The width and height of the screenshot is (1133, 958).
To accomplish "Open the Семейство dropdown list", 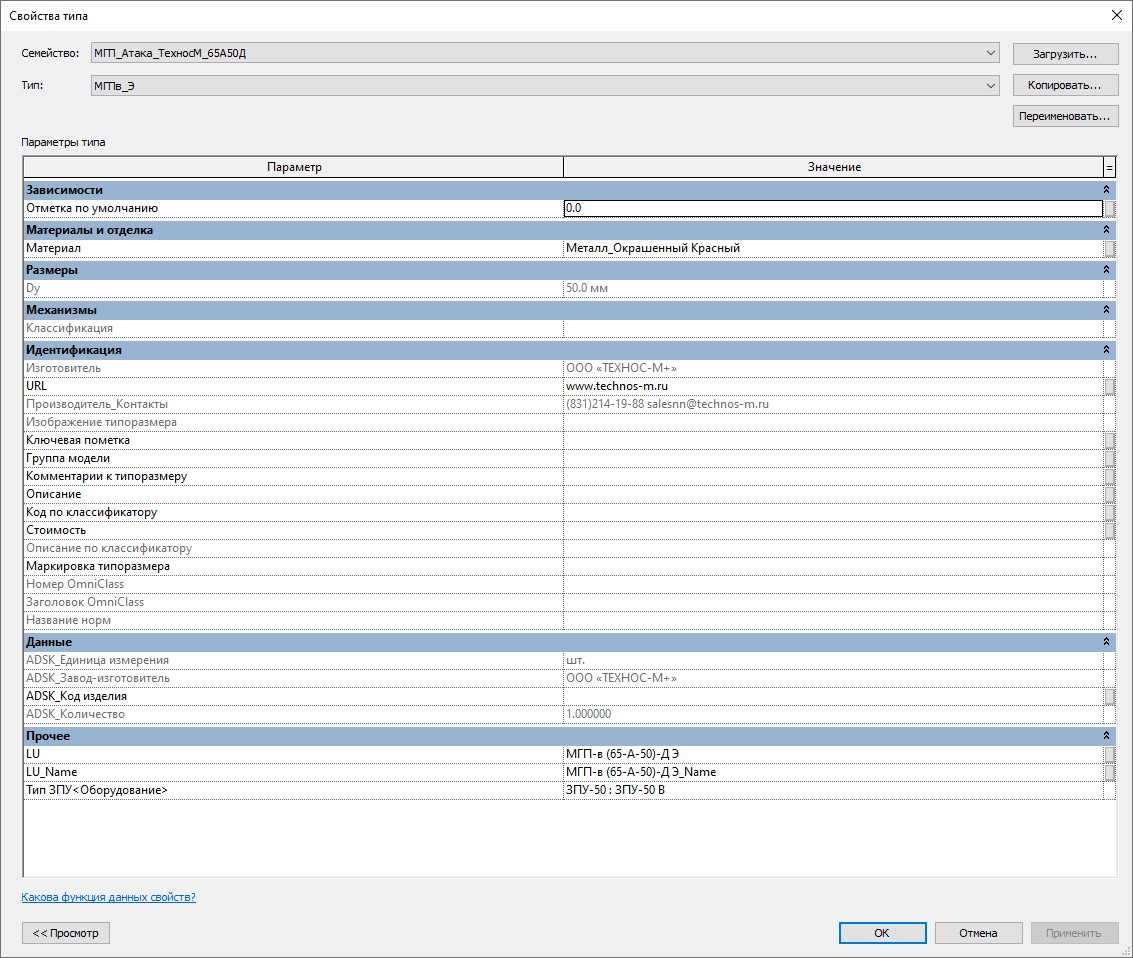I will coord(990,53).
